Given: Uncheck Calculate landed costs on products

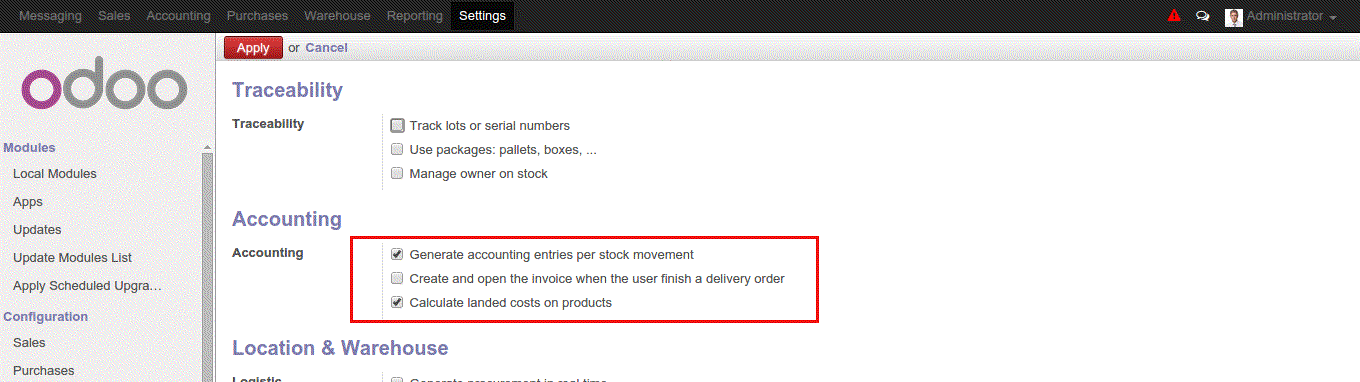Looking at the screenshot, I should tap(397, 303).
